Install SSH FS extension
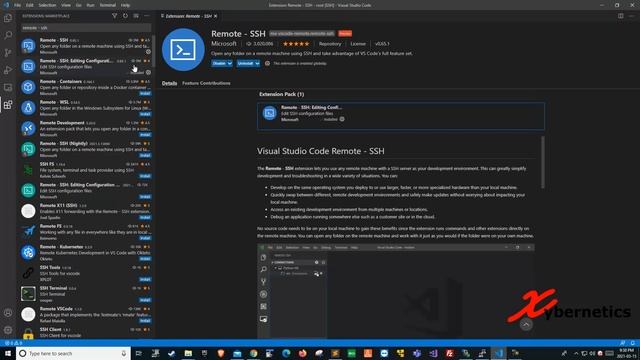The image size is (640, 360). pyautogui.click(x=145, y=176)
